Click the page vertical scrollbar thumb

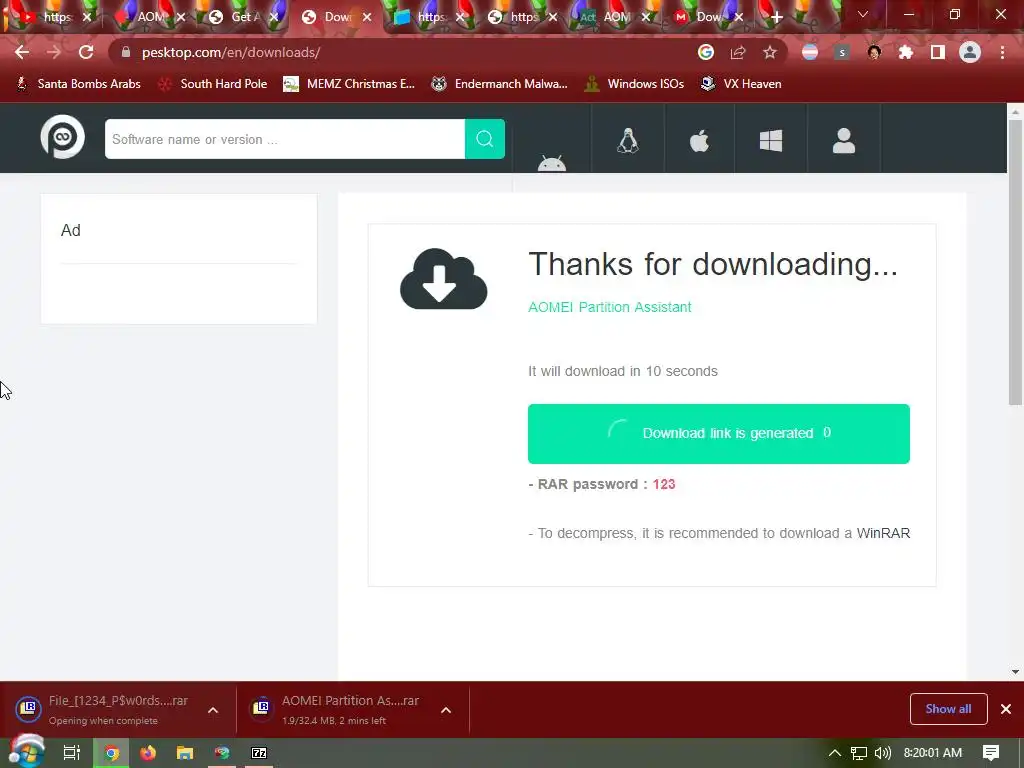click(x=1015, y=263)
